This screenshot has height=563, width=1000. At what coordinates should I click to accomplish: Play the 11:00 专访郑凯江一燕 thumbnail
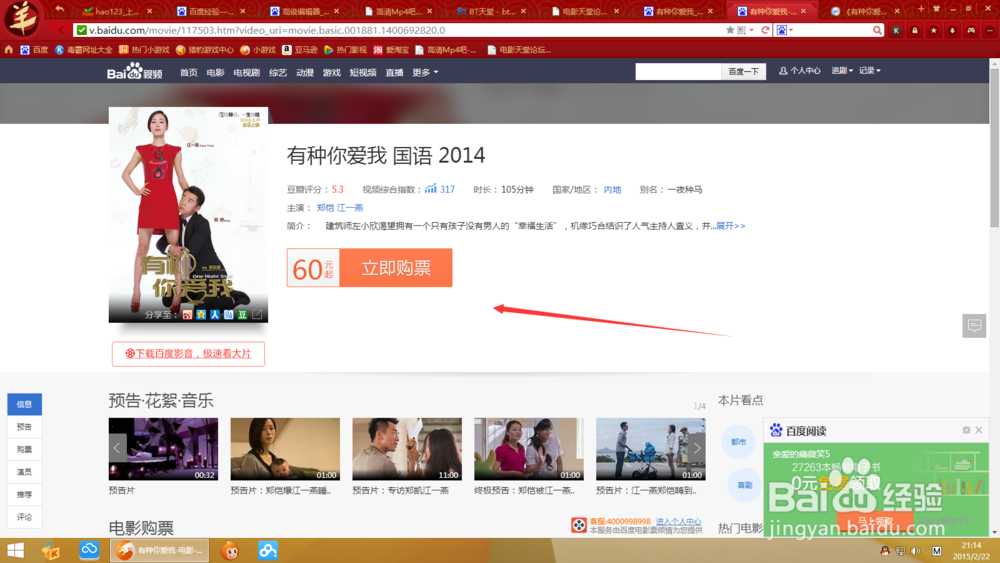407,449
